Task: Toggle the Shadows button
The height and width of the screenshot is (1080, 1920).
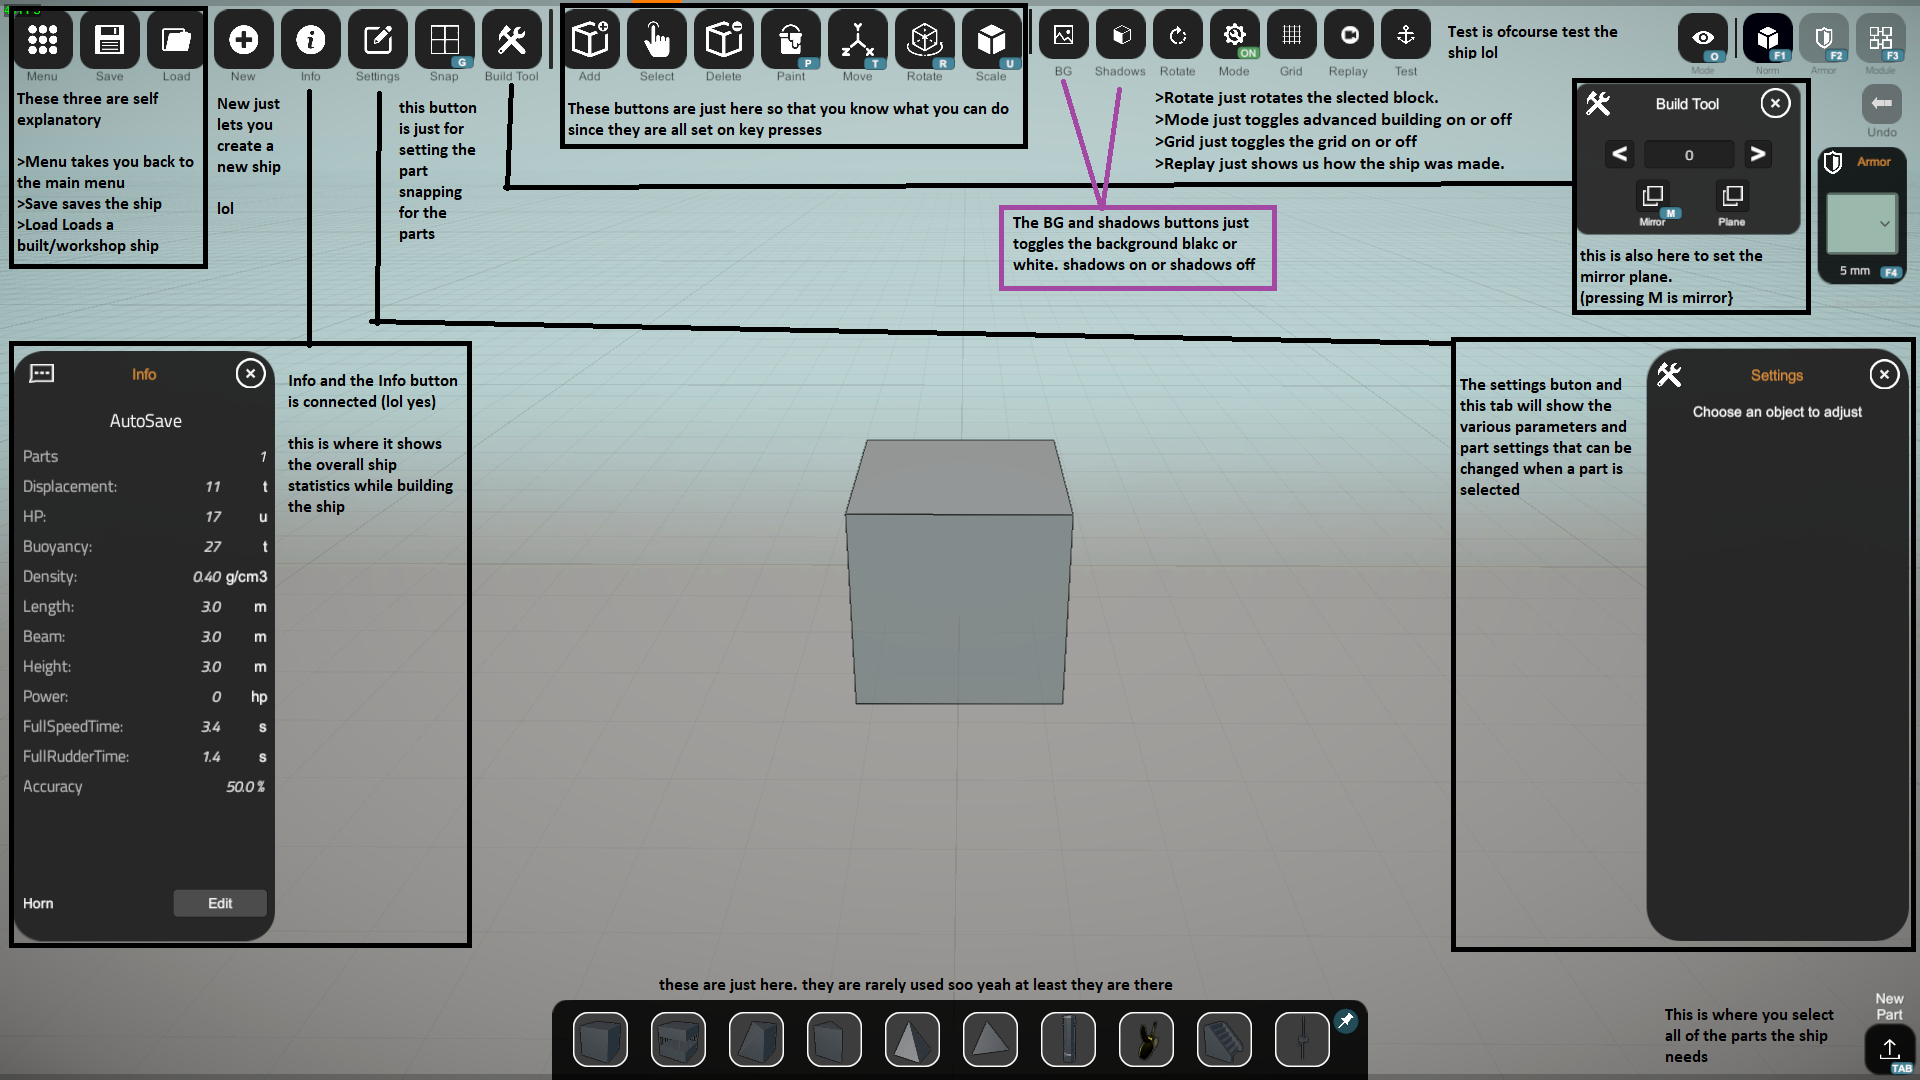Action: [1120, 36]
